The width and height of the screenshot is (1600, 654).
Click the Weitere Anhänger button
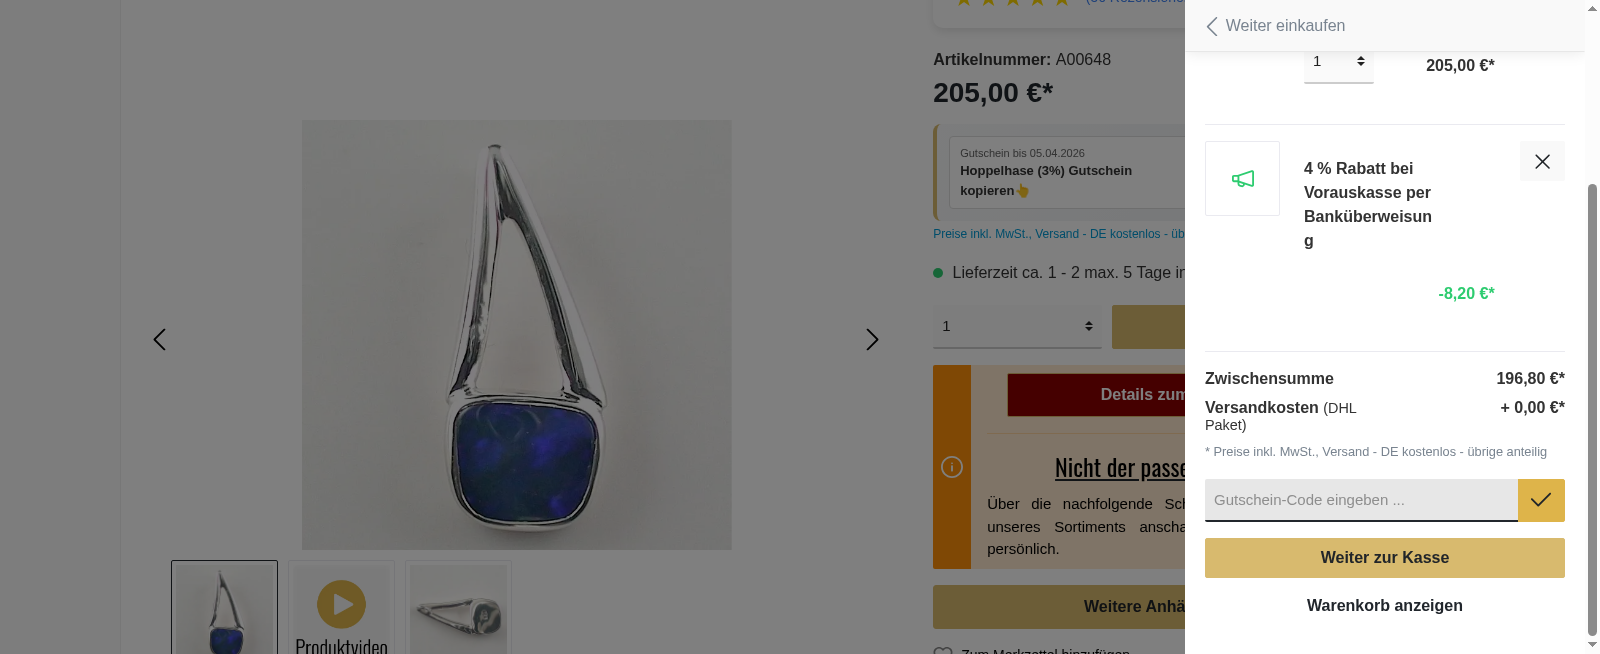1059,606
